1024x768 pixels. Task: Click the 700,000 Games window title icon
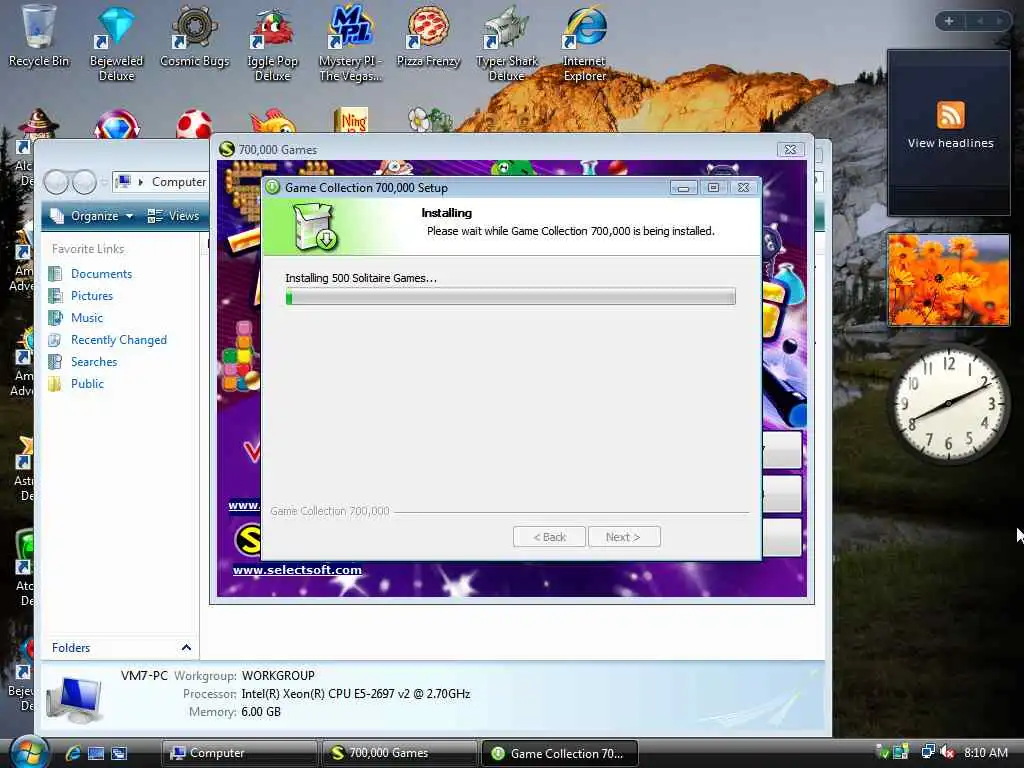click(227, 150)
